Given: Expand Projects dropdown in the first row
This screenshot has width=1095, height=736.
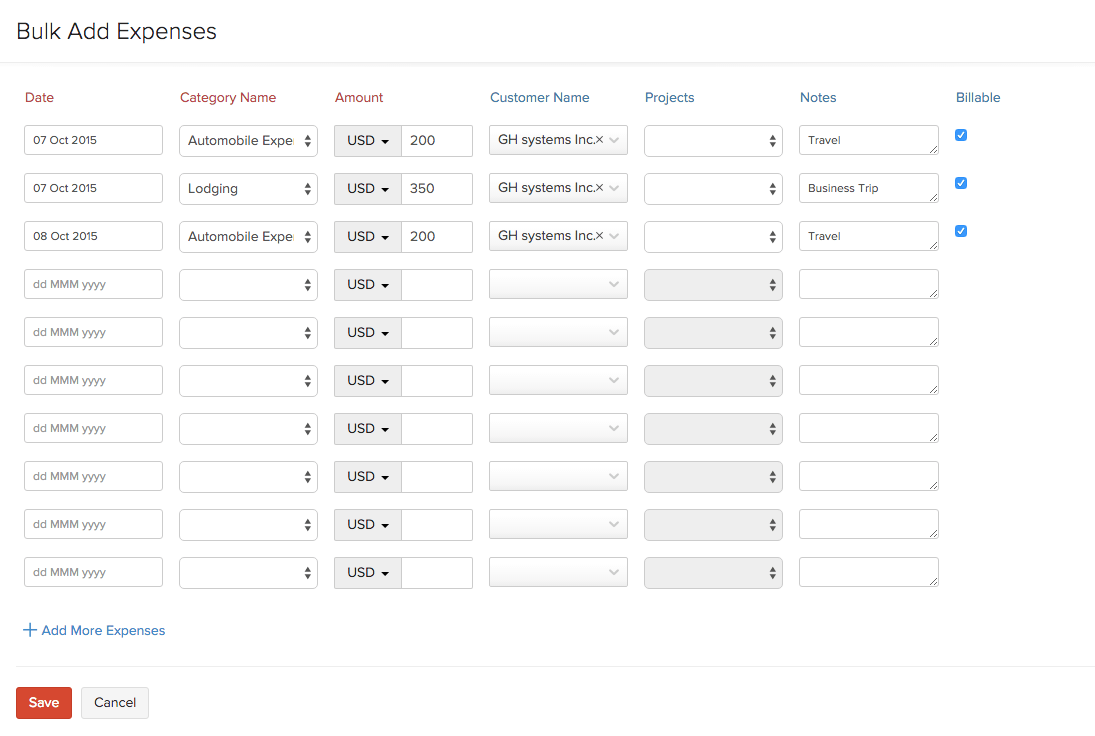Looking at the screenshot, I should coord(713,141).
